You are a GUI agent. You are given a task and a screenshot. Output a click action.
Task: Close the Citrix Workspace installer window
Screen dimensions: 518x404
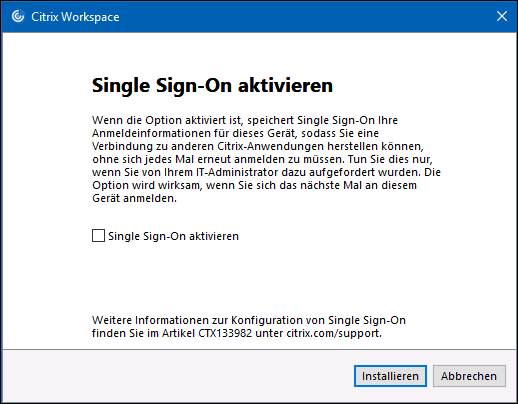(x=502, y=16)
